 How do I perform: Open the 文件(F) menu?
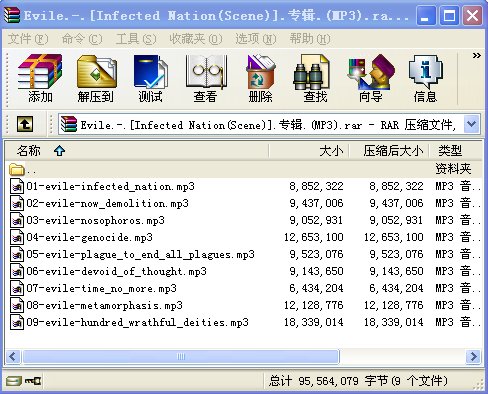28,39
